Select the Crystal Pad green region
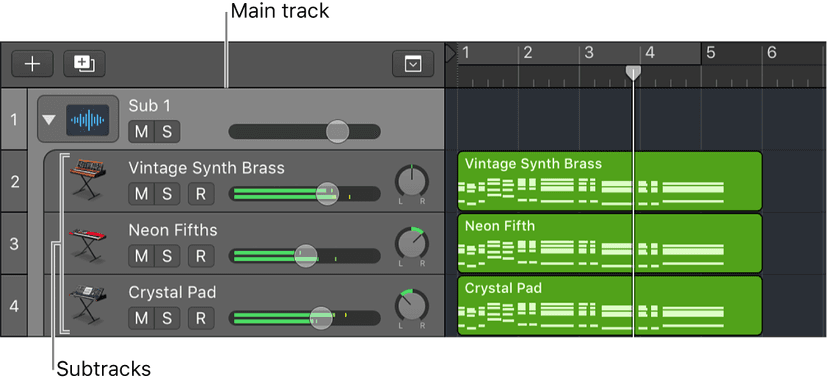Viewport: 828px width, 385px height. pos(610,305)
